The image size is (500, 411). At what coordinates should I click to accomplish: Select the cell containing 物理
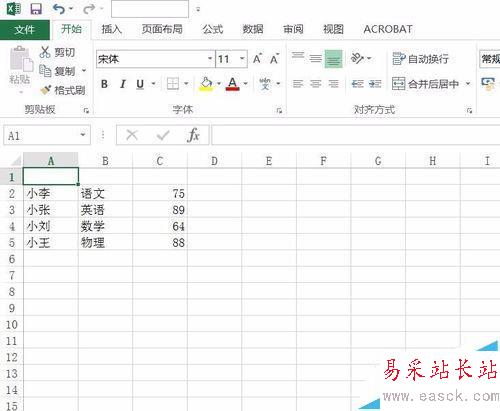[105, 243]
